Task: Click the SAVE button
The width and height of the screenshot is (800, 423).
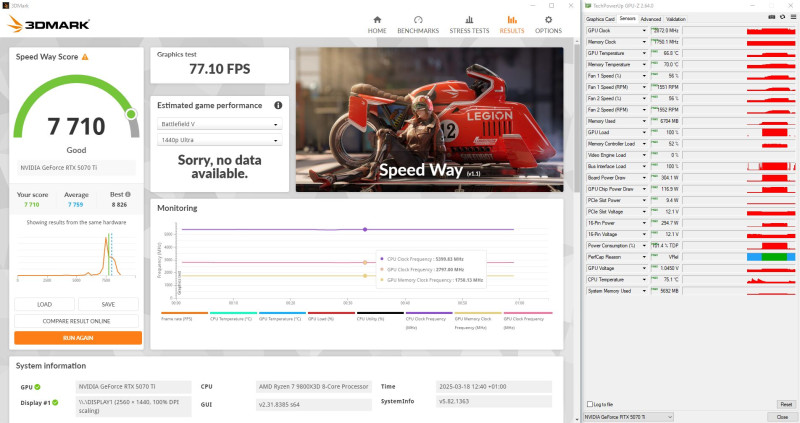Action: [x=108, y=304]
